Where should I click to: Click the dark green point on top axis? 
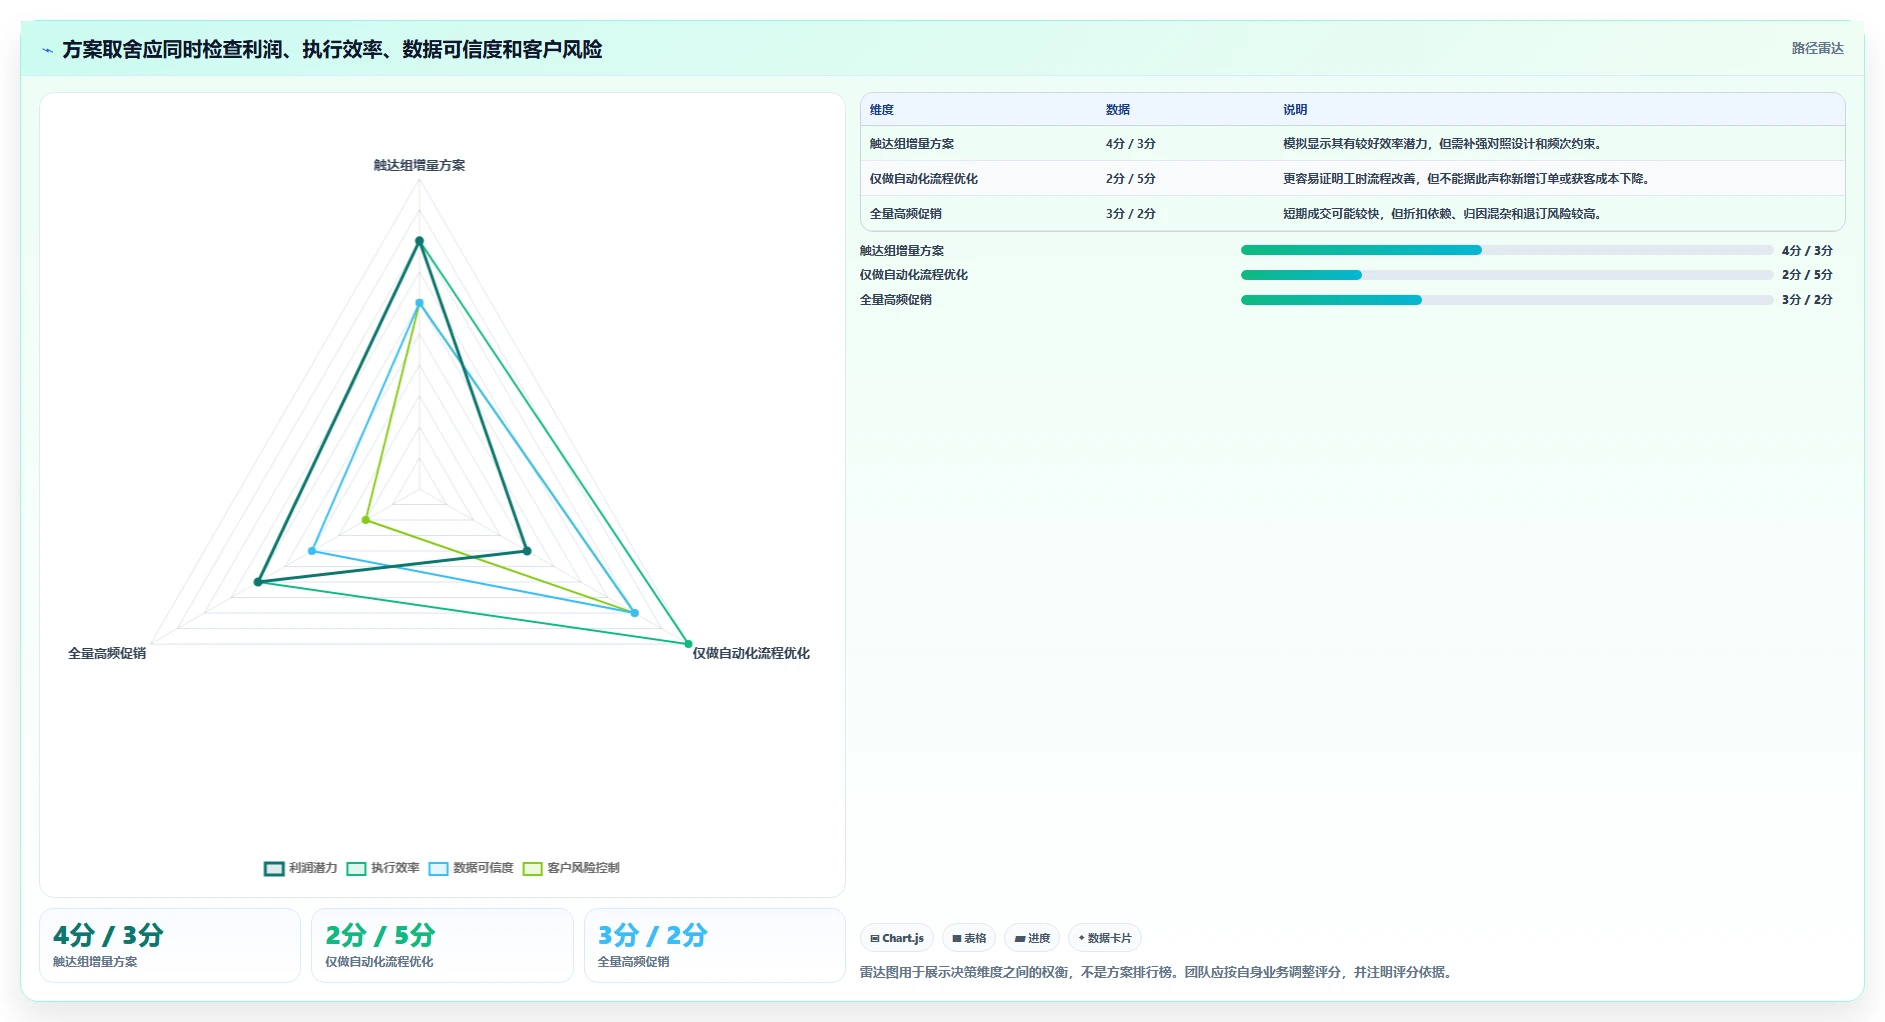point(419,241)
